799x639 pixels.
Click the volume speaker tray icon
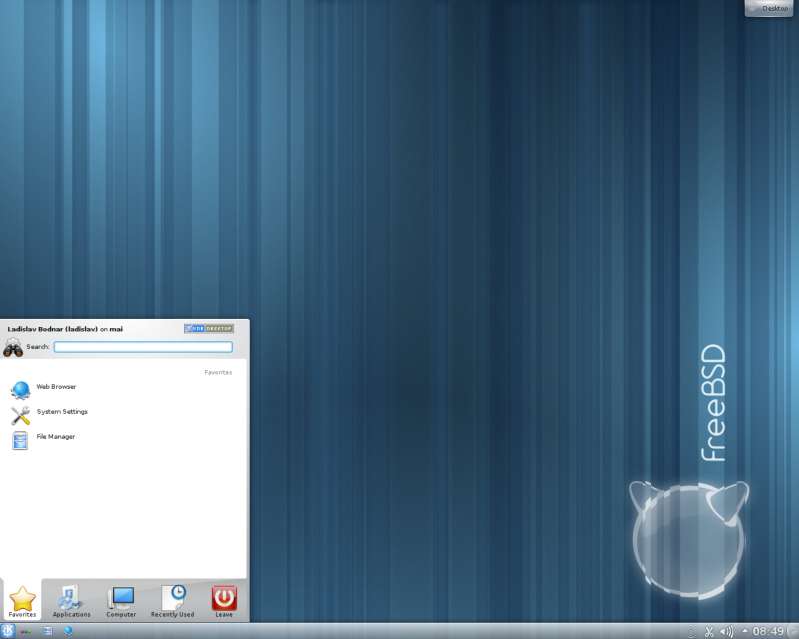tap(727, 631)
